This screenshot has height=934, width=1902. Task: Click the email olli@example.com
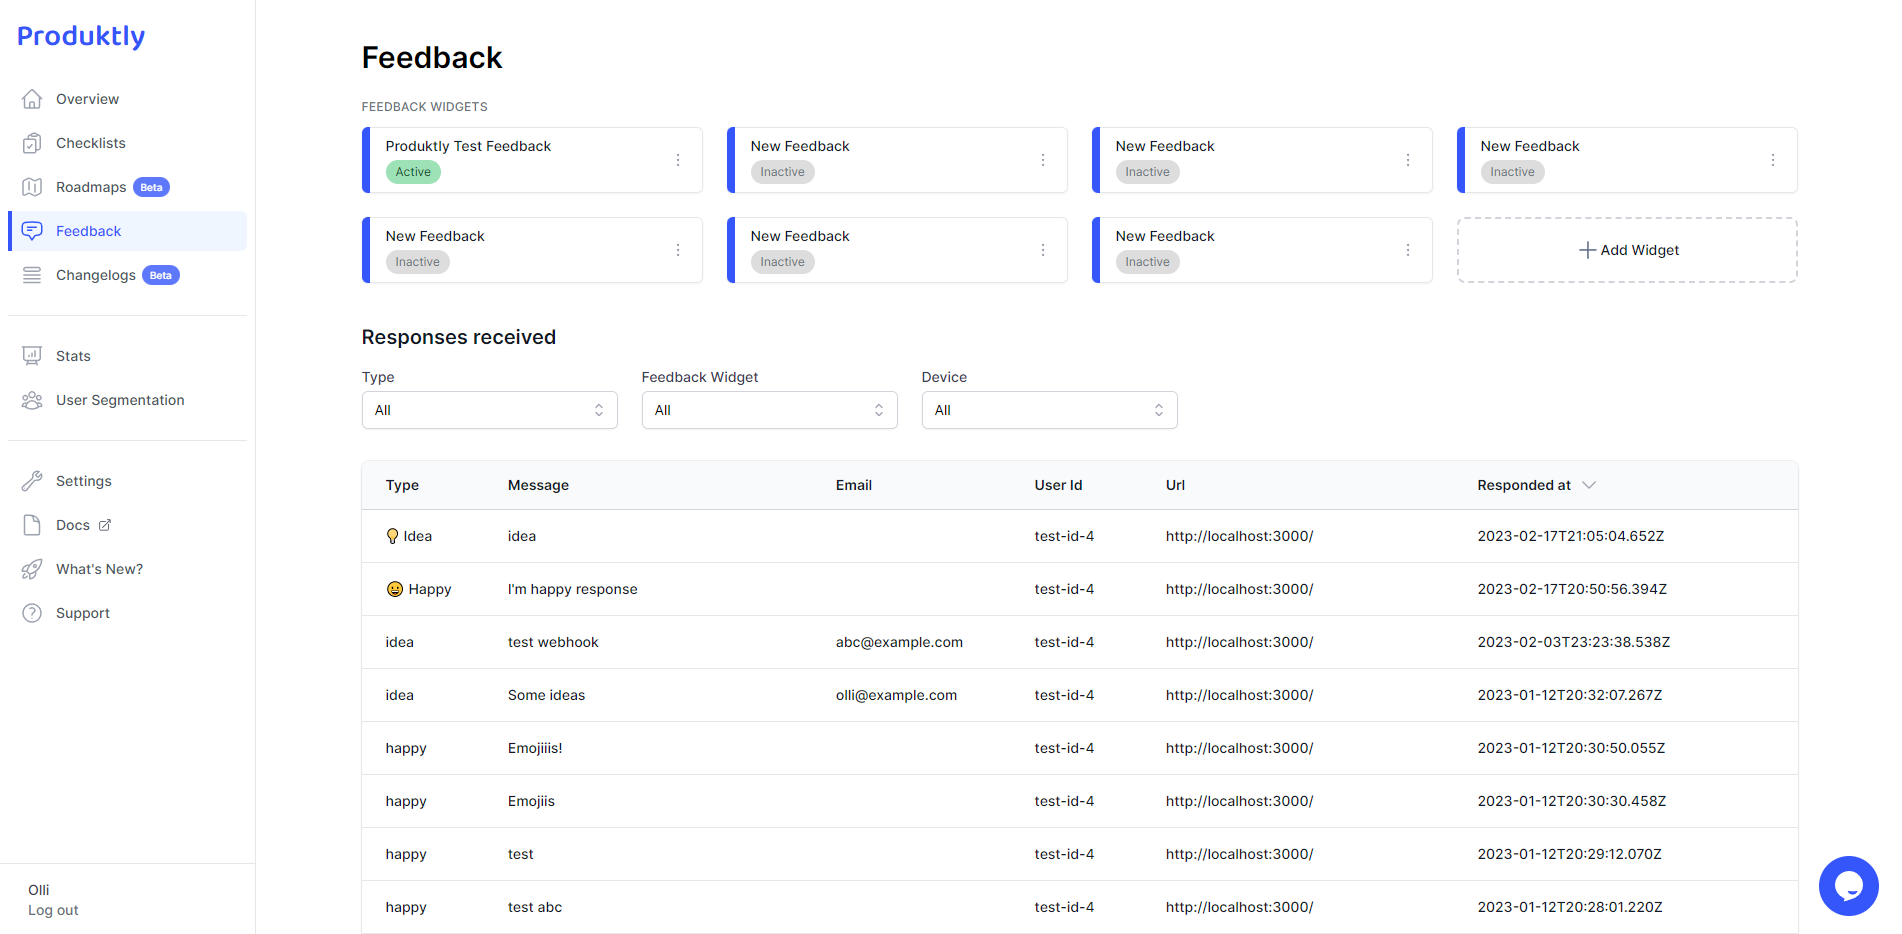(896, 695)
